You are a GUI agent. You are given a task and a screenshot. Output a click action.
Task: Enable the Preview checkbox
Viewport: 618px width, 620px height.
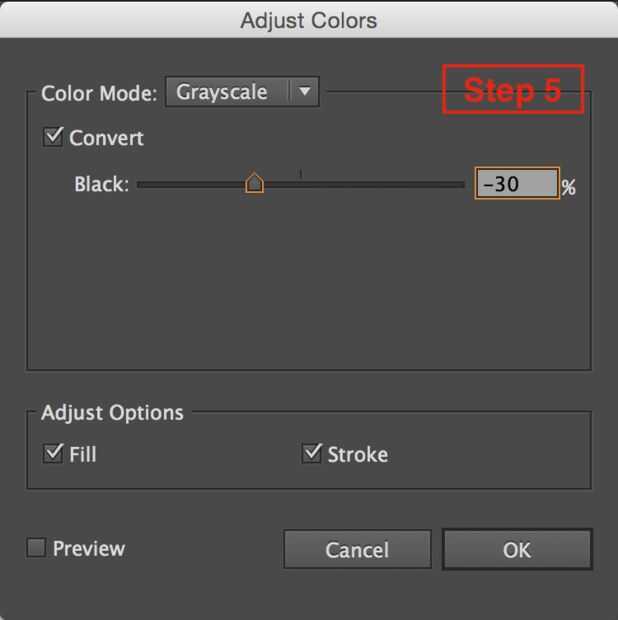coord(36,547)
